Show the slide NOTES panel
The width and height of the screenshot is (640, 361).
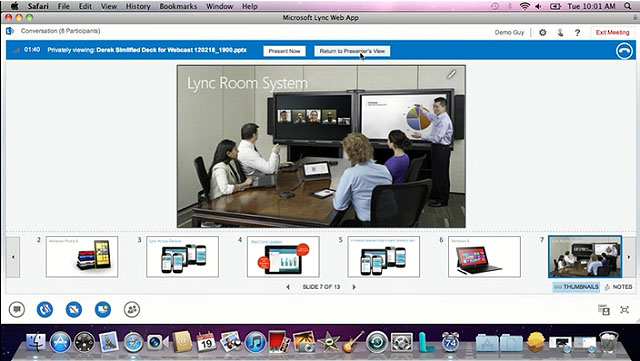[618, 287]
